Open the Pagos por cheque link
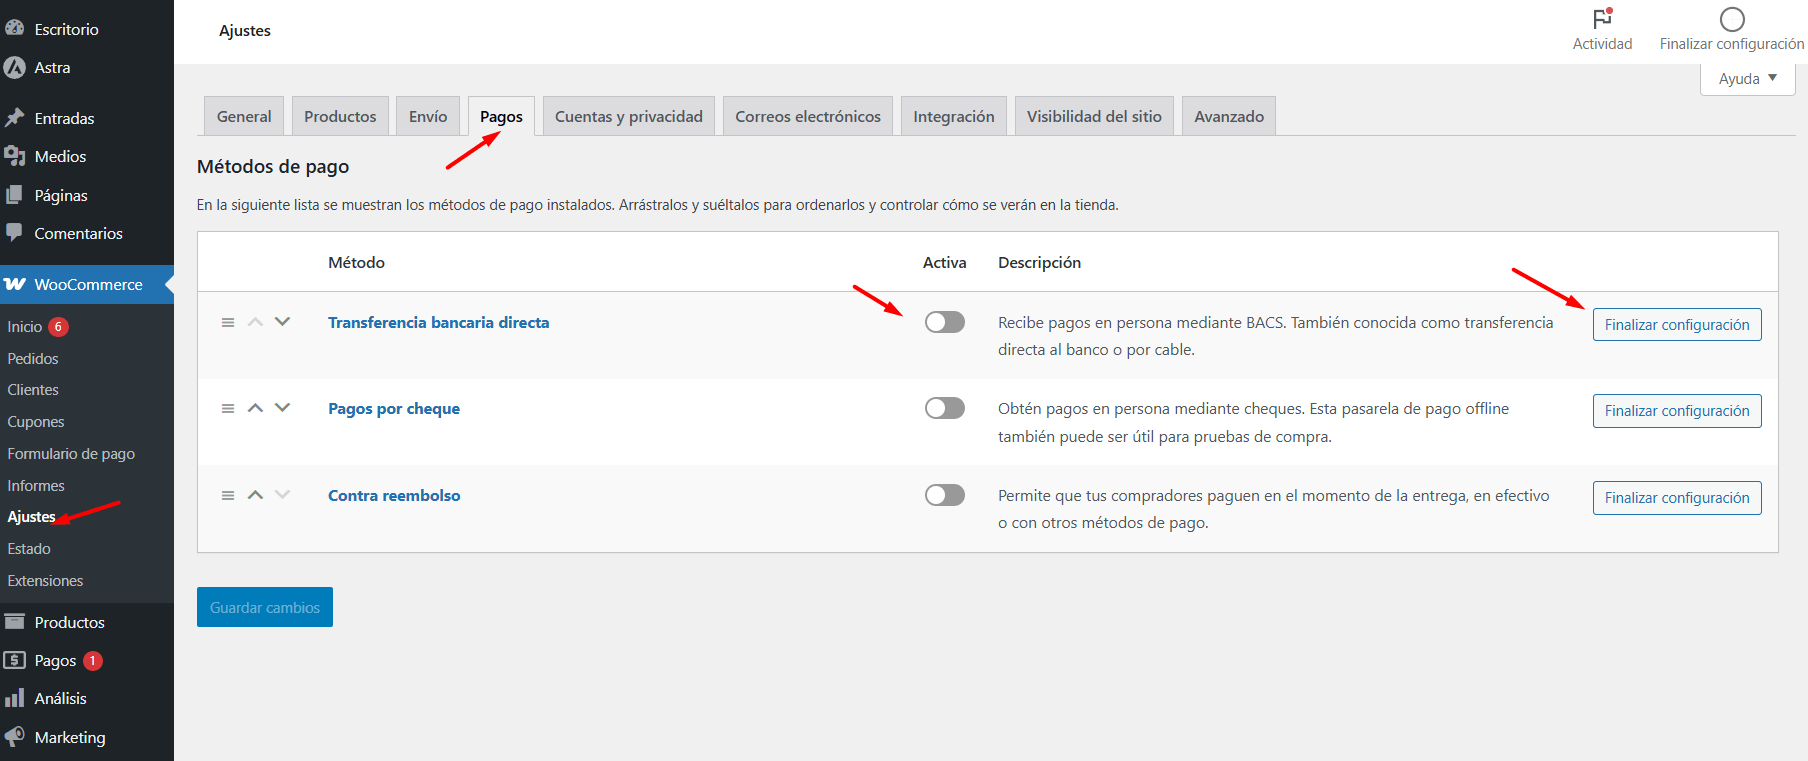1808x761 pixels. point(394,409)
